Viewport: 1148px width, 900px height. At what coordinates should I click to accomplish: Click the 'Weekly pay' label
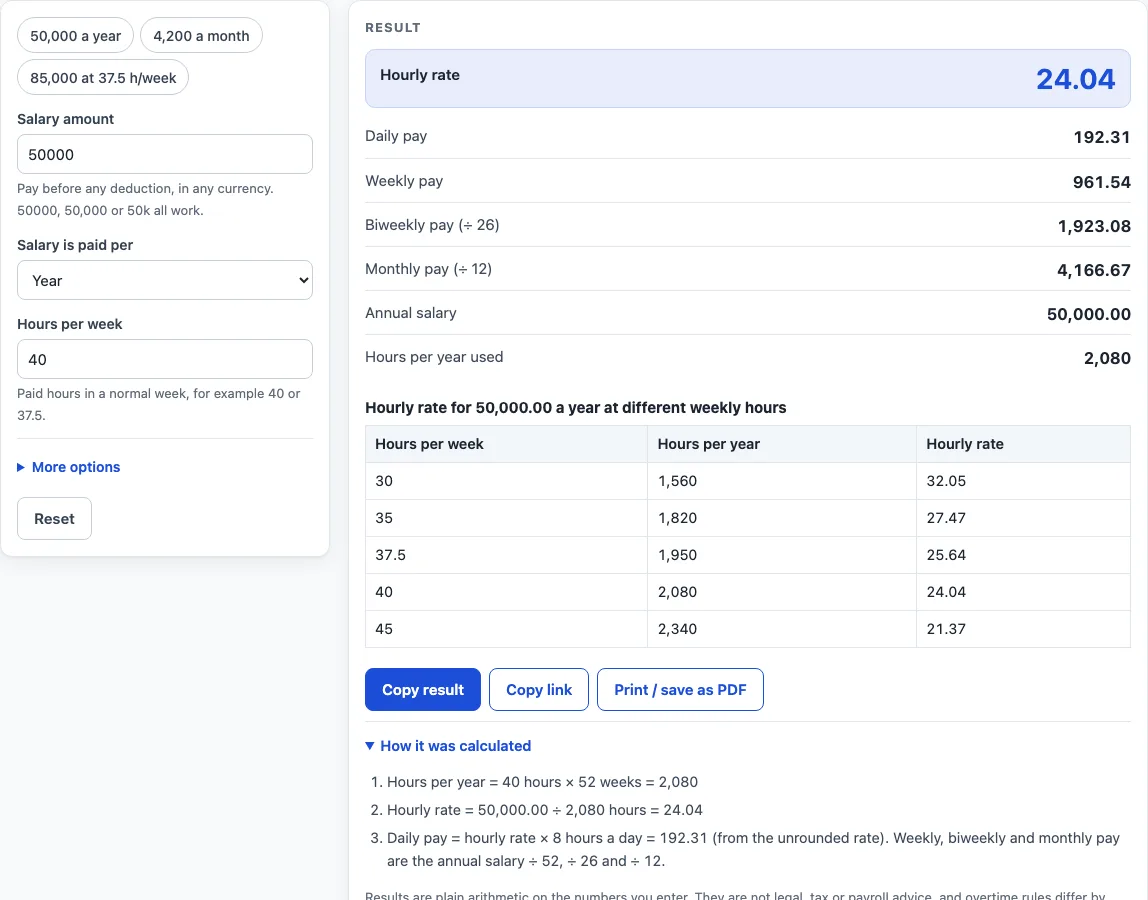[x=404, y=181]
